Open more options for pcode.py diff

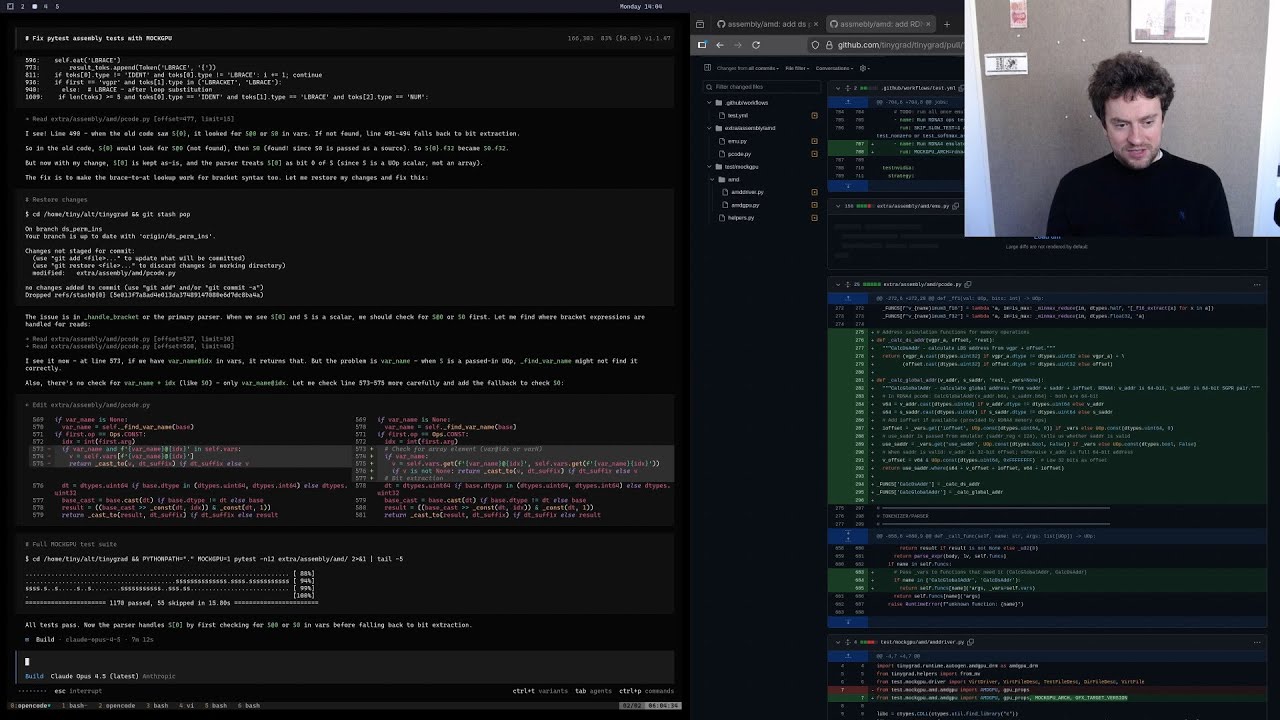1257,284
